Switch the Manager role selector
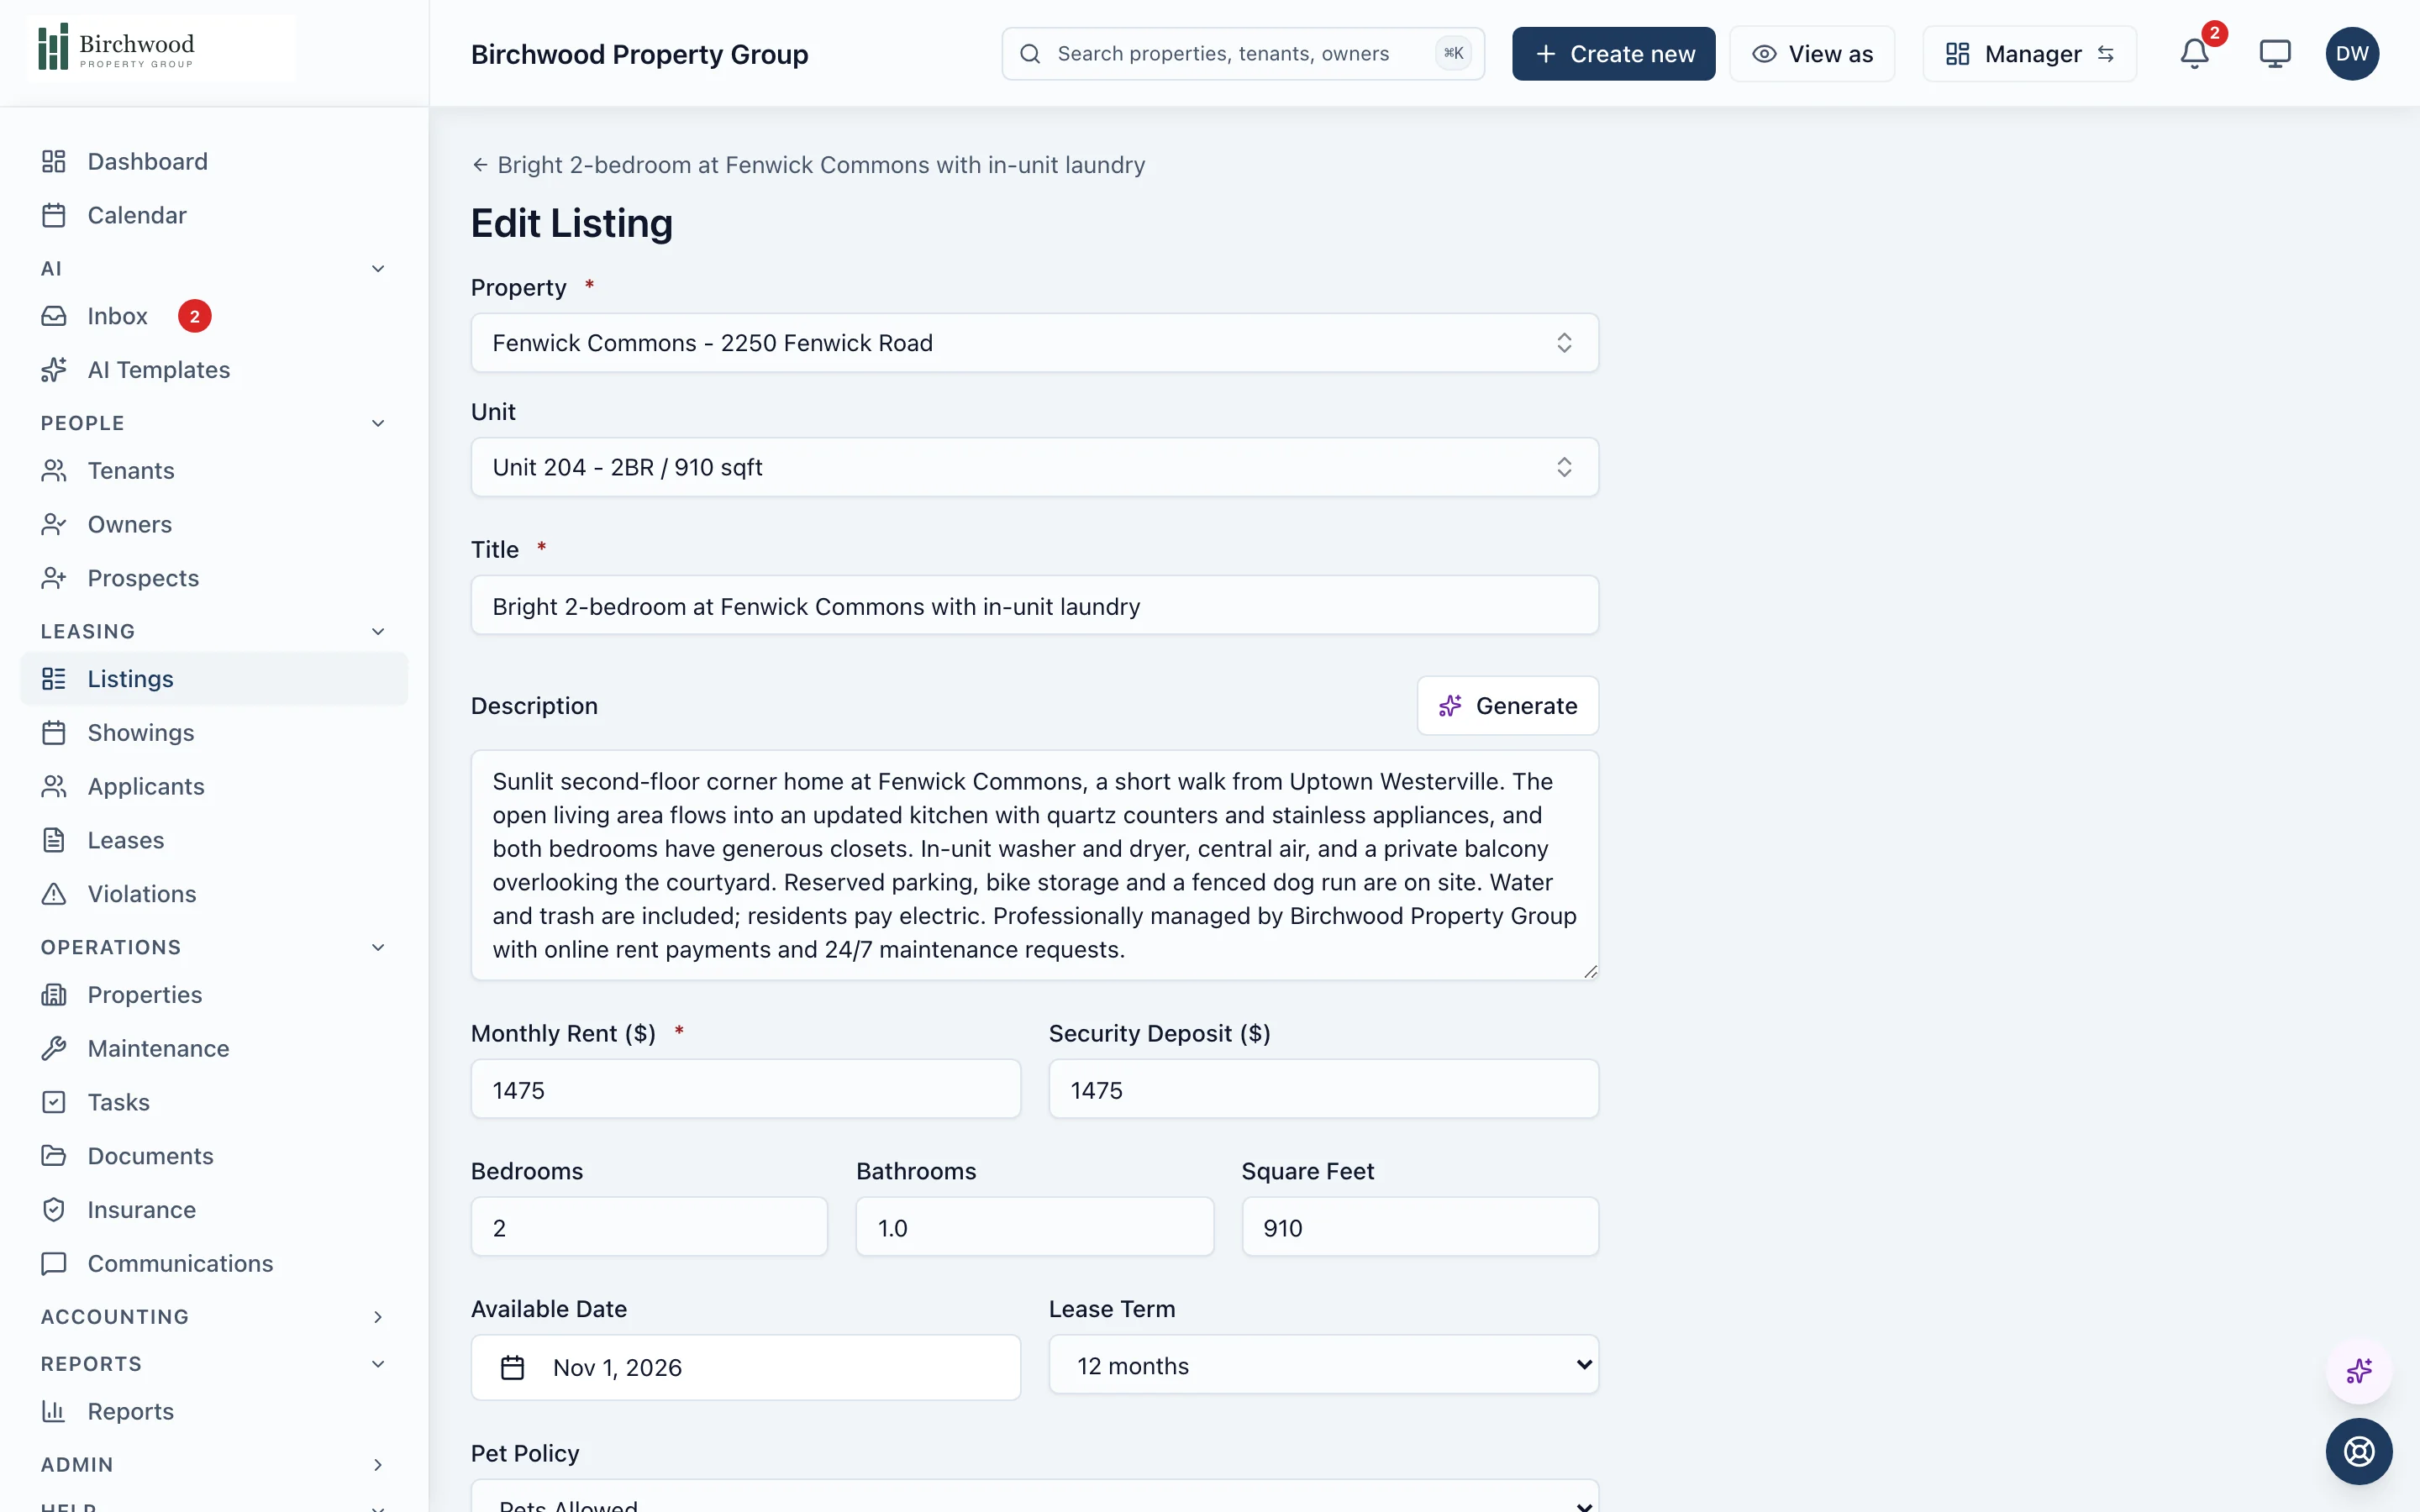 point(2029,54)
